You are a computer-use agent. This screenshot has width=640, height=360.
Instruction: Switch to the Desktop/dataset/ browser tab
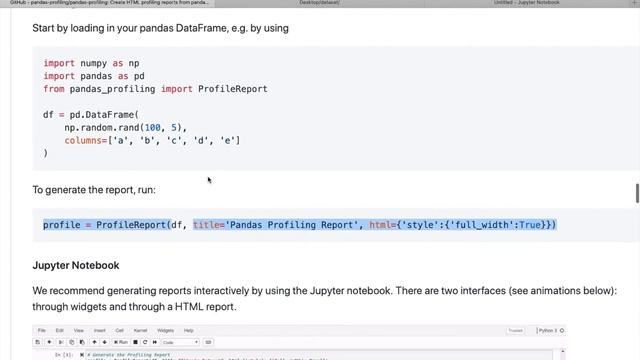[320, 3]
